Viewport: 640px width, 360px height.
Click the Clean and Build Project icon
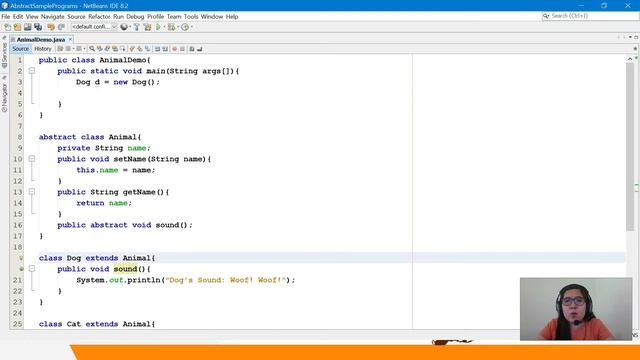click(147, 27)
